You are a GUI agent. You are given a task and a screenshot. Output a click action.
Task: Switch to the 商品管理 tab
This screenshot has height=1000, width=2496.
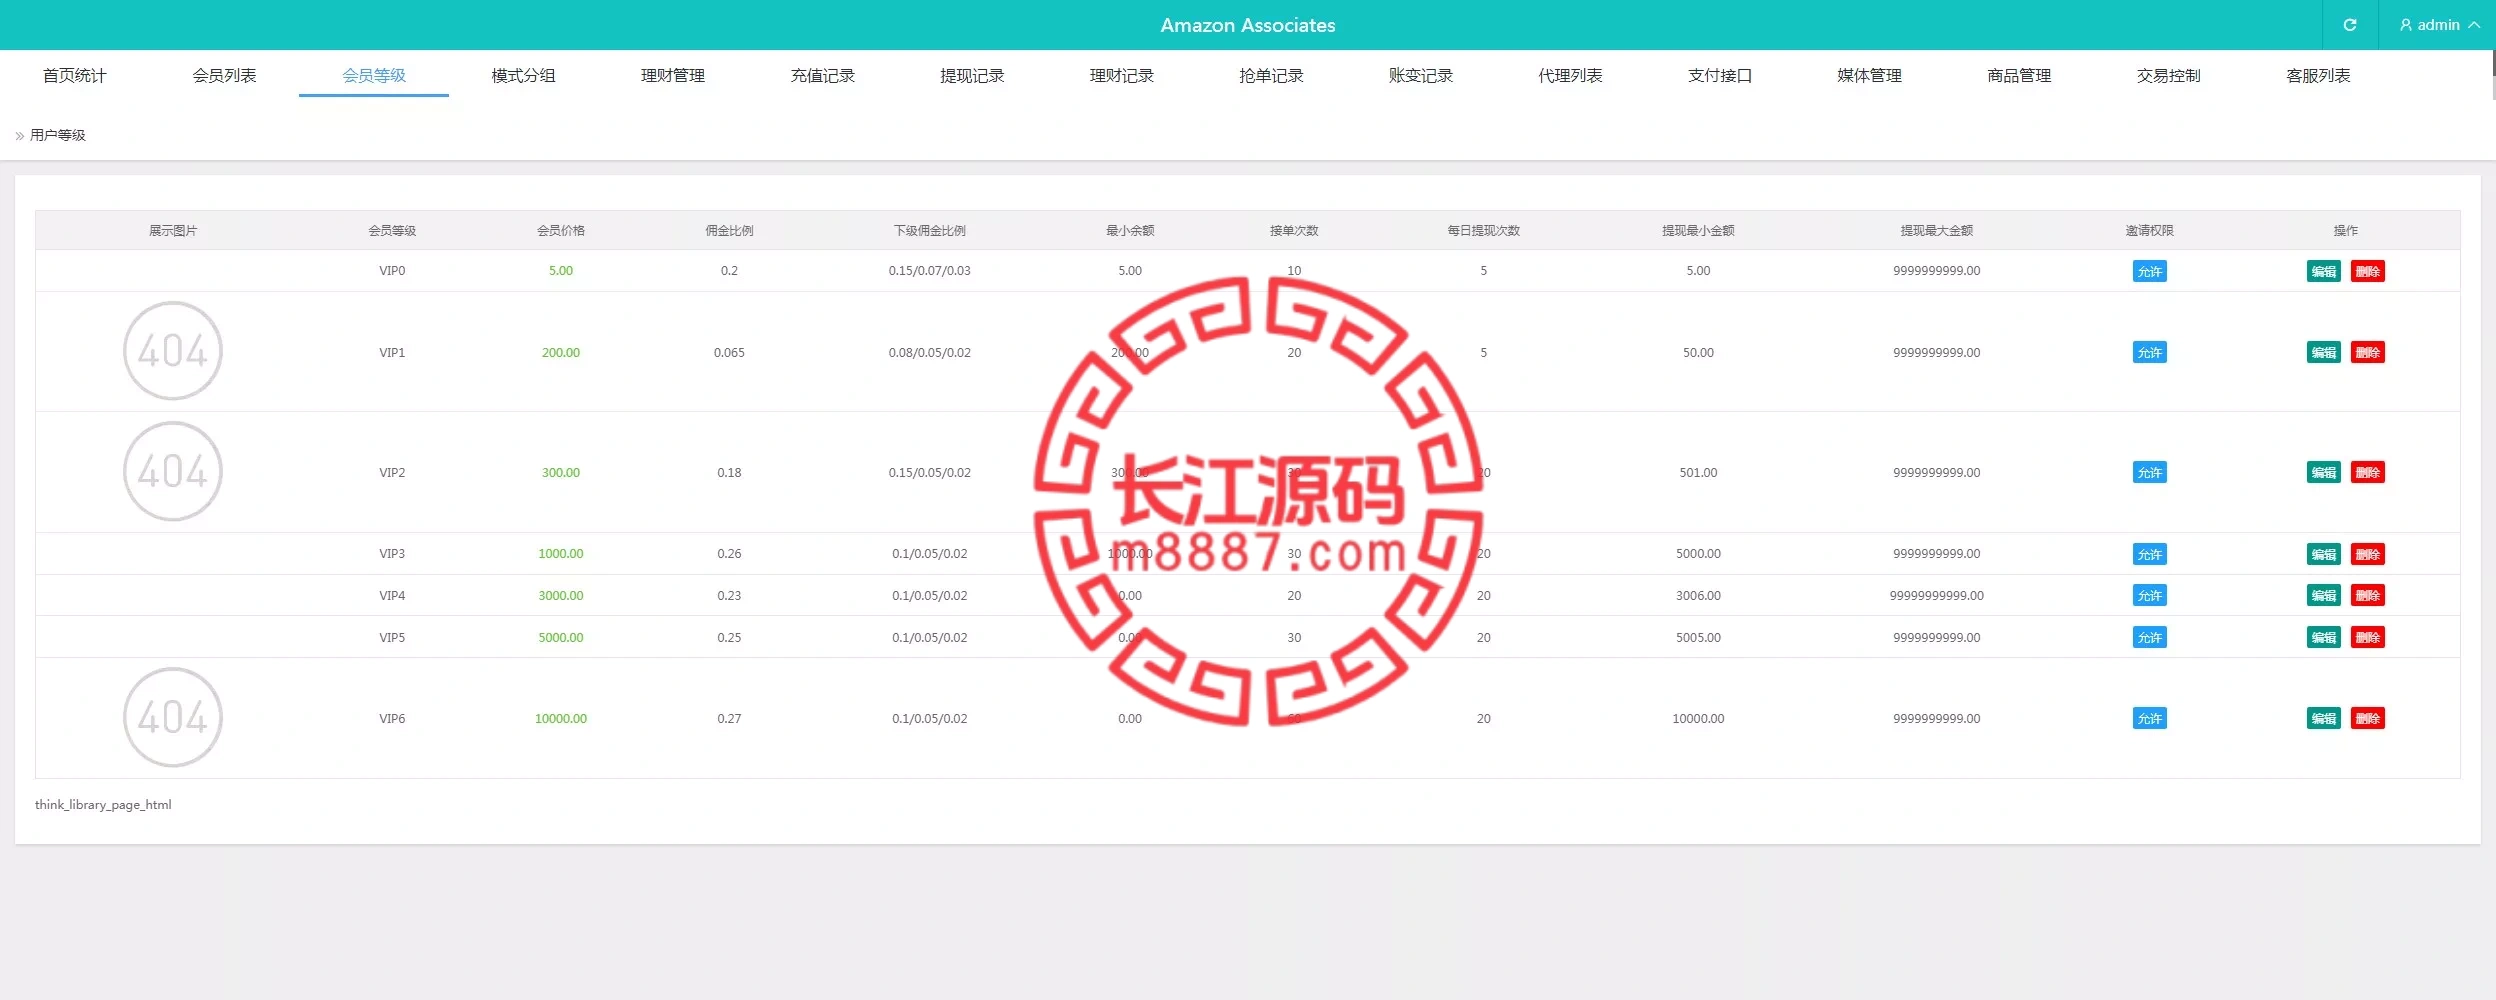(2019, 76)
